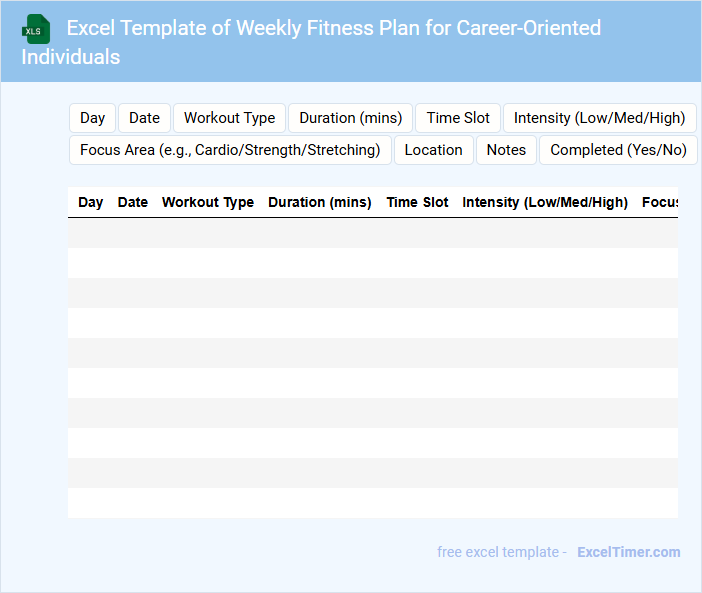This screenshot has width=702, height=593.
Task: Click the Notes tag button
Action: [506, 150]
